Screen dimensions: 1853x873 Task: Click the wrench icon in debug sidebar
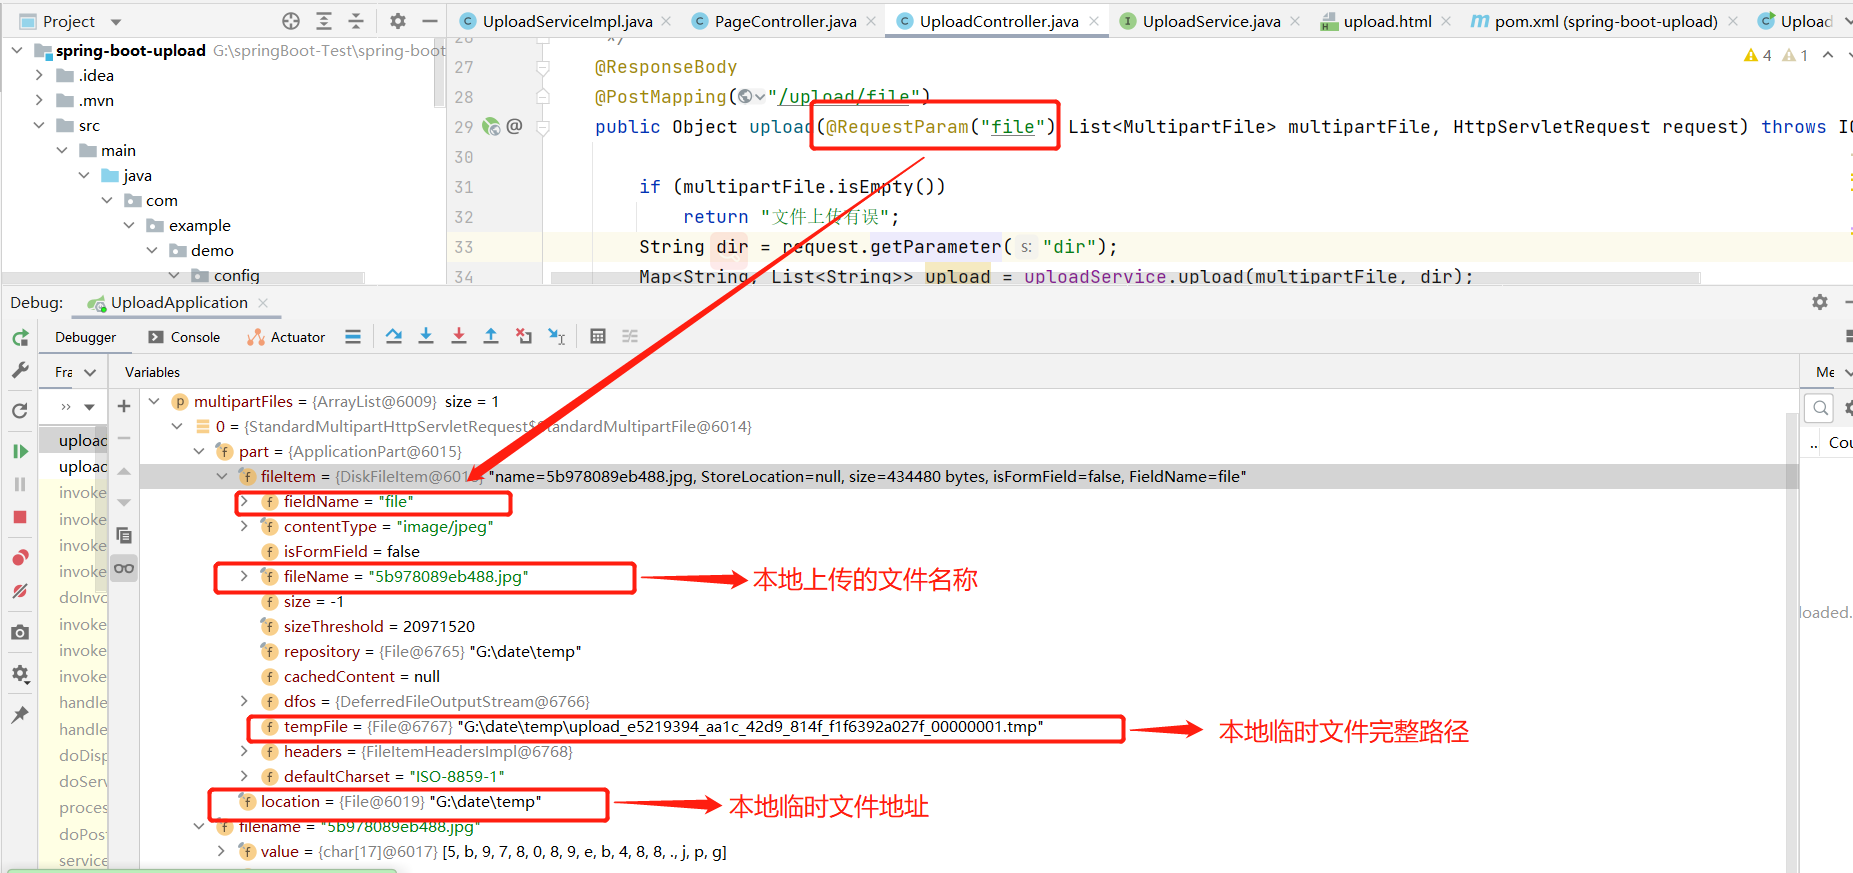tap(20, 371)
